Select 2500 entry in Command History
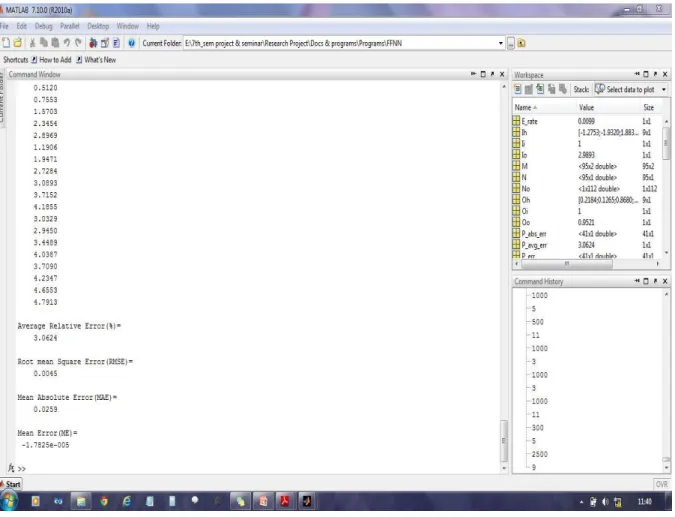 point(539,454)
